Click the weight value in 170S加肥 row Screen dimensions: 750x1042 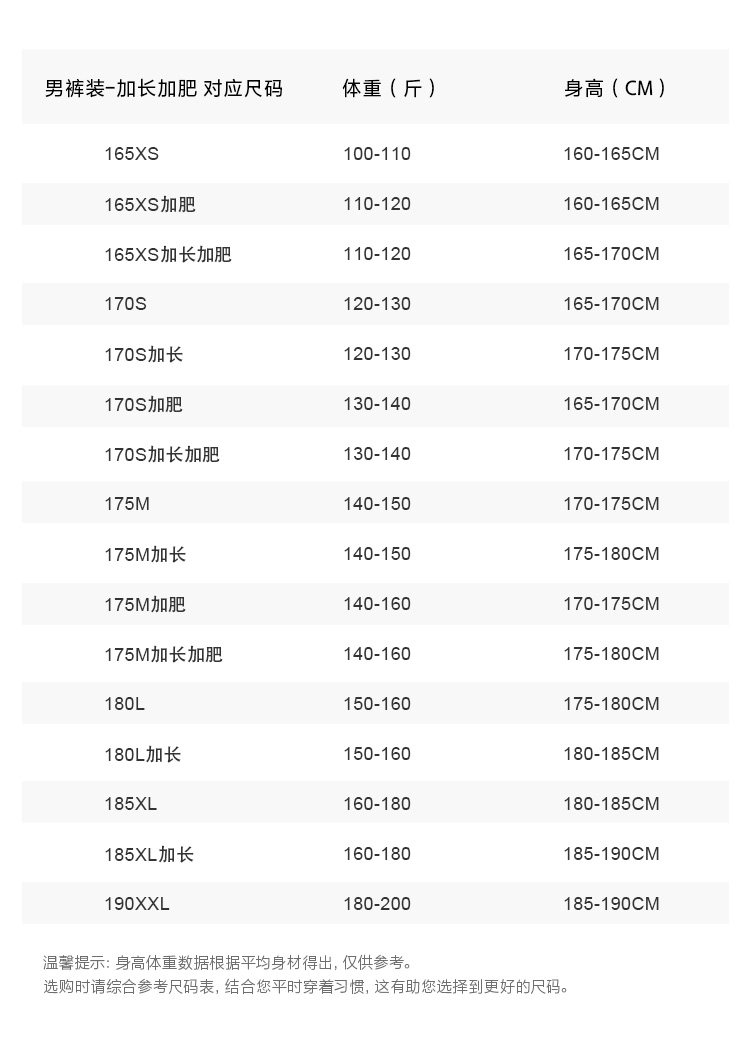377,404
